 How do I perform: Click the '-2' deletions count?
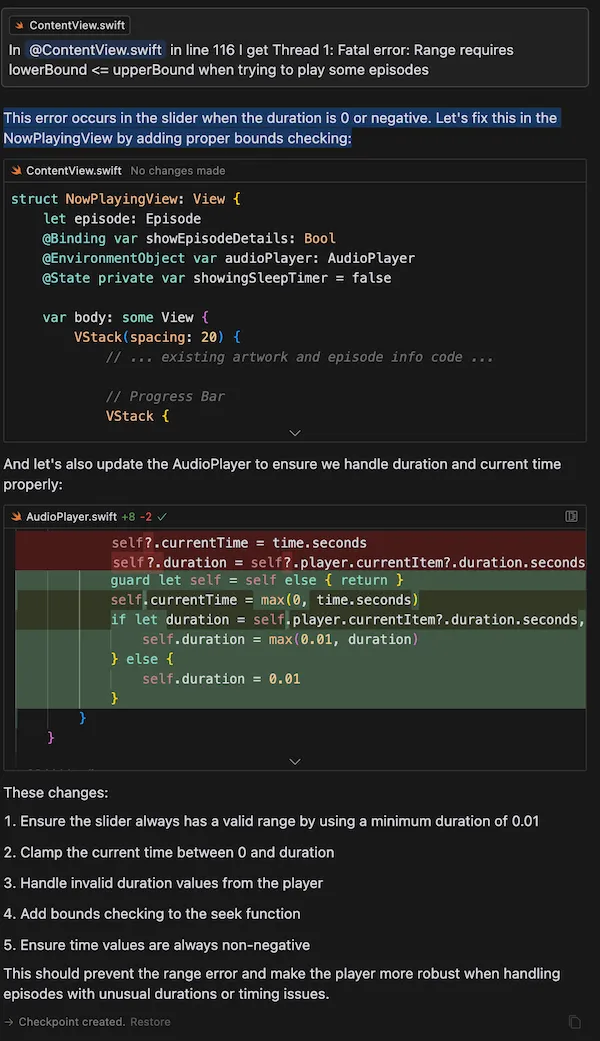coord(145,517)
